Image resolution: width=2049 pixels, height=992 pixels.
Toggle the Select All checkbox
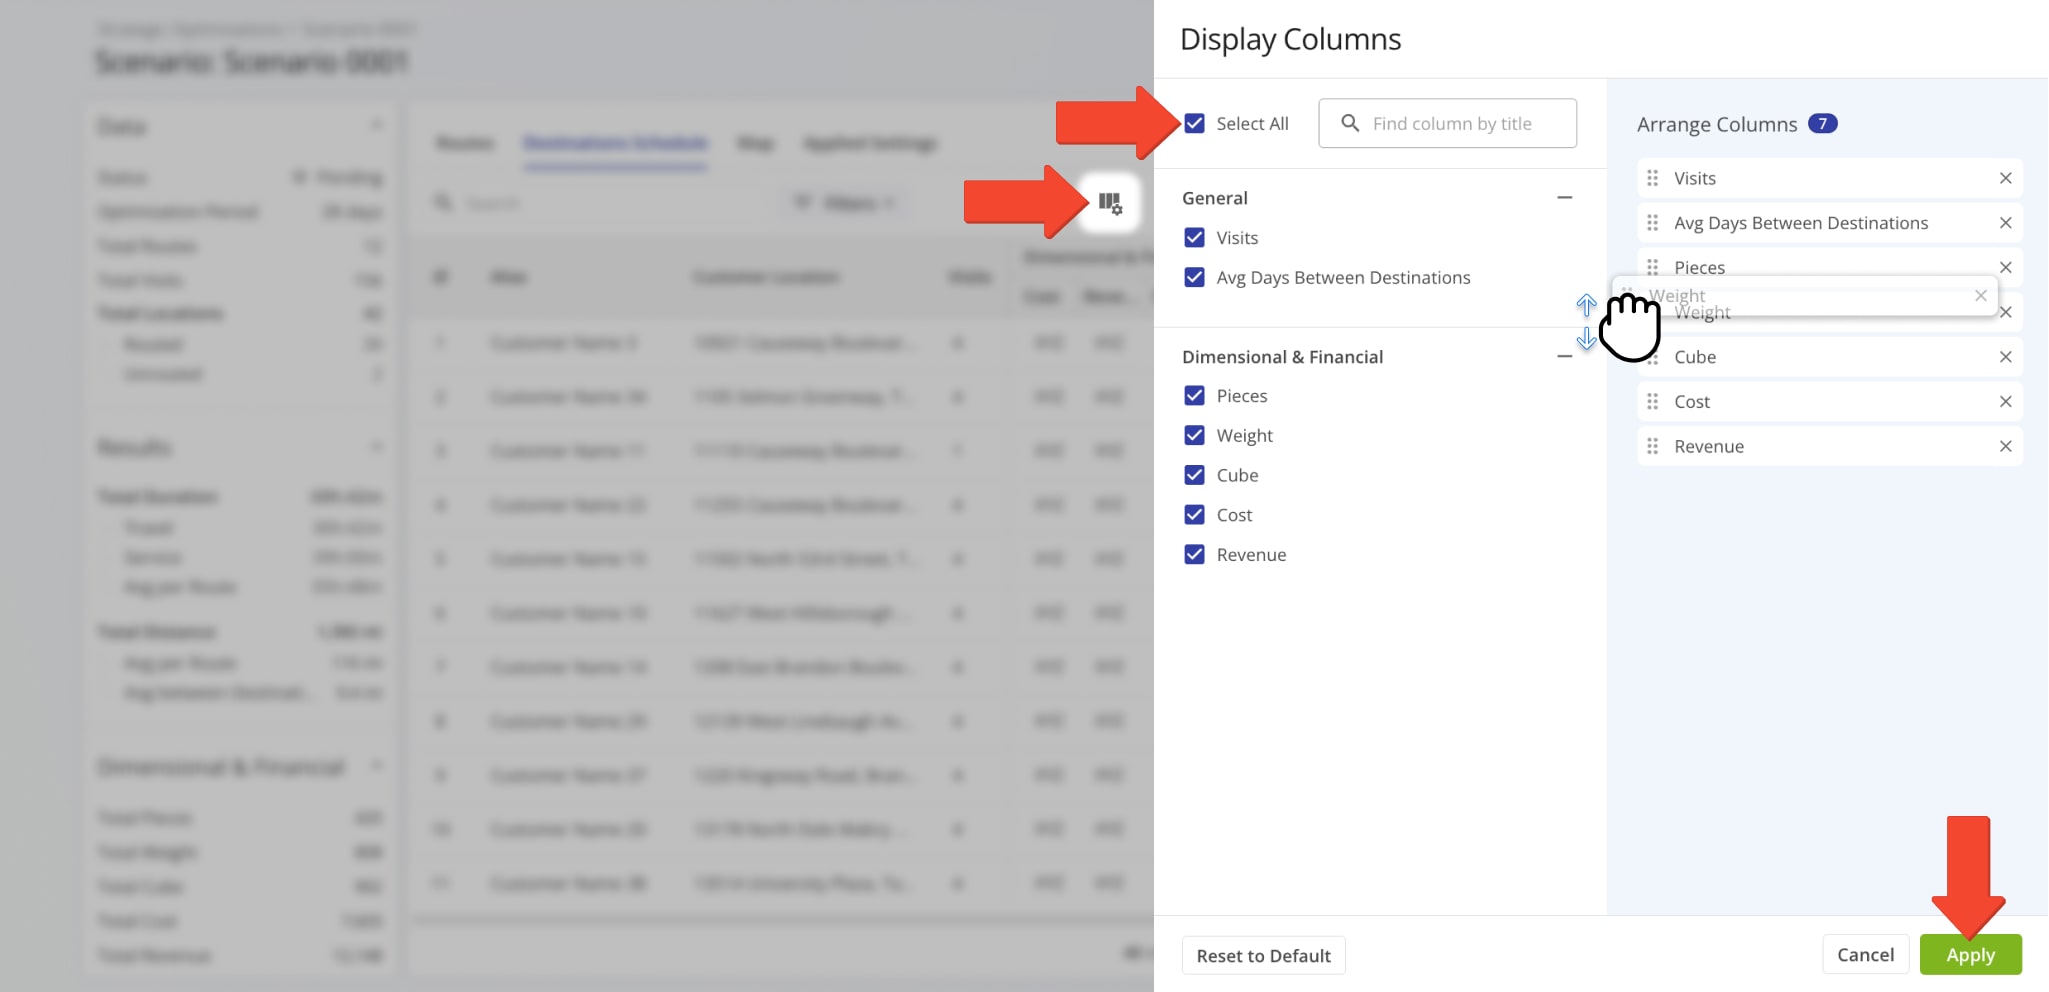pos(1194,124)
